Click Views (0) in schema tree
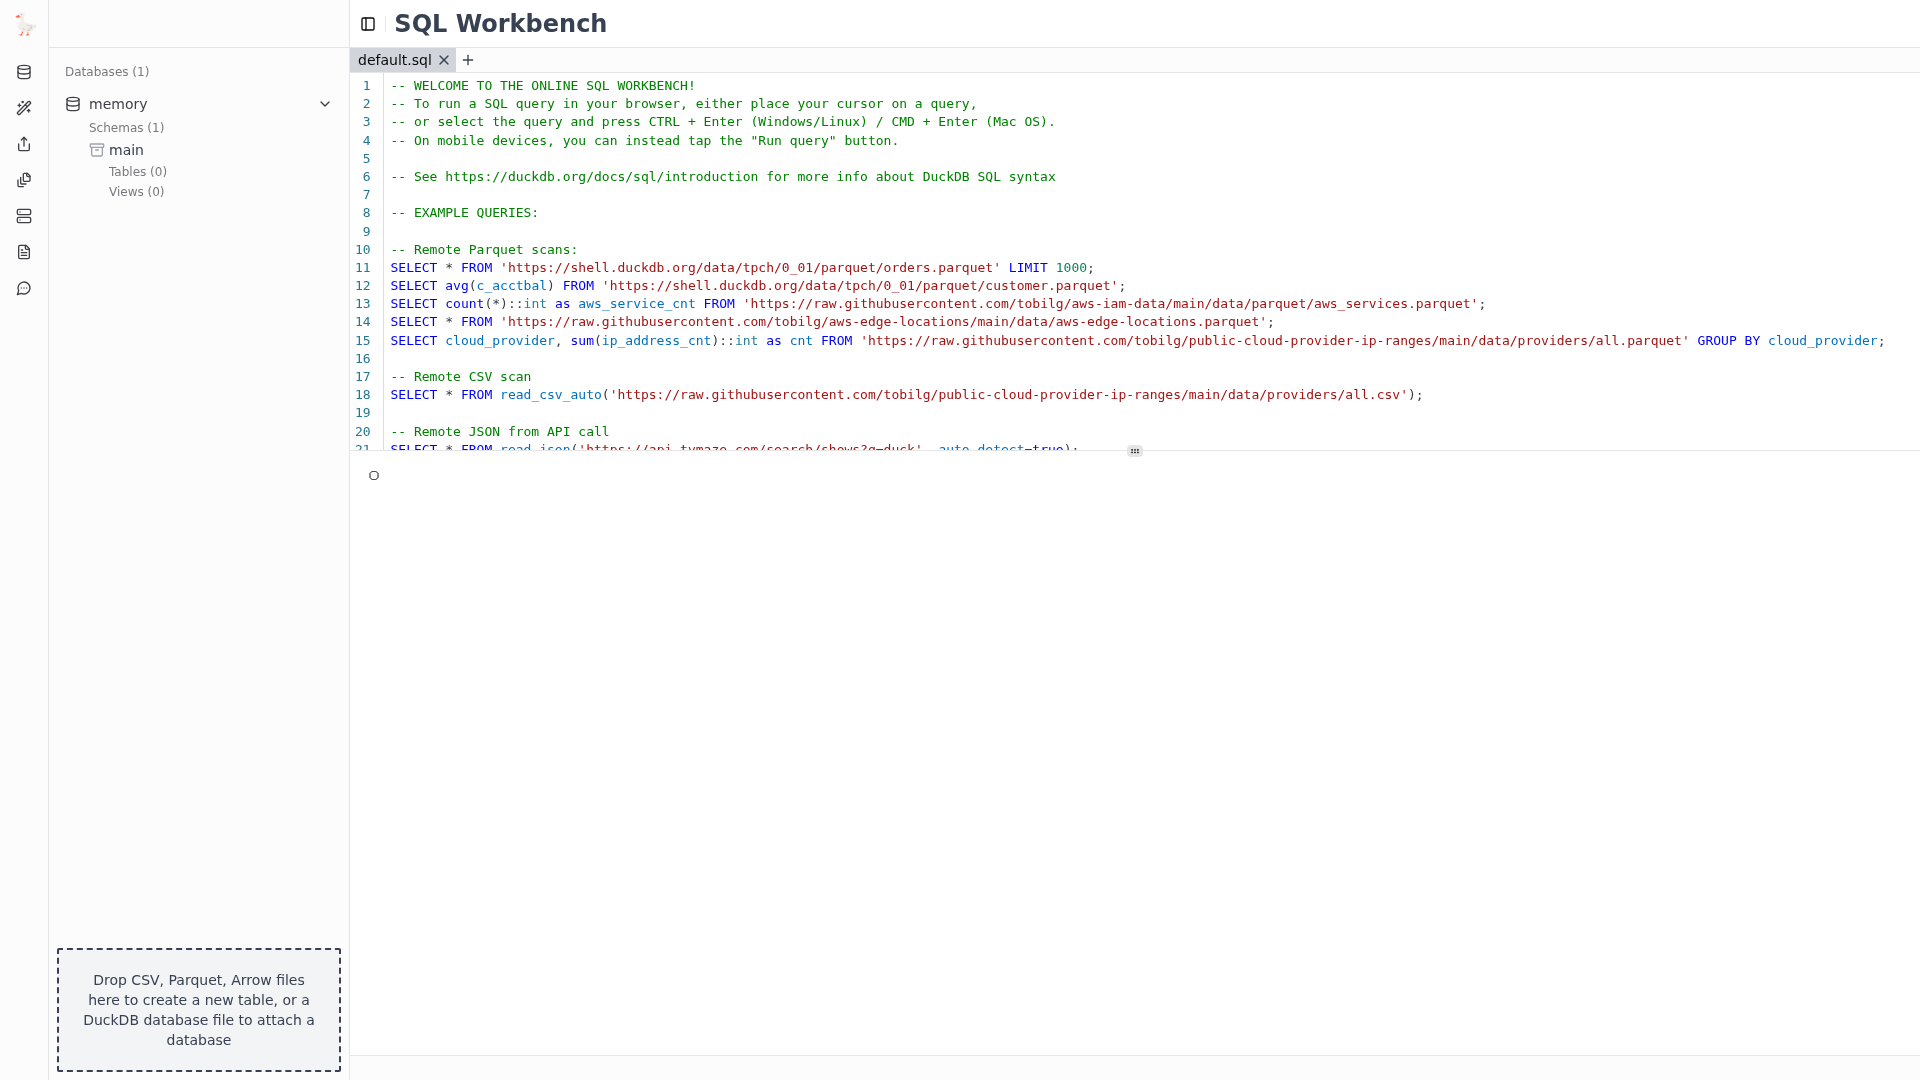This screenshot has width=1920, height=1080. pyautogui.click(x=136, y=192)
